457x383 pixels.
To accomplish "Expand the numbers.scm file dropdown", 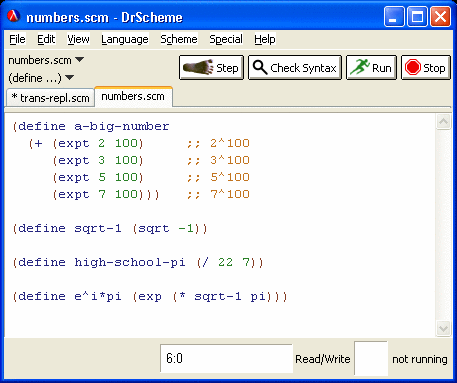I will click(46, 60).
